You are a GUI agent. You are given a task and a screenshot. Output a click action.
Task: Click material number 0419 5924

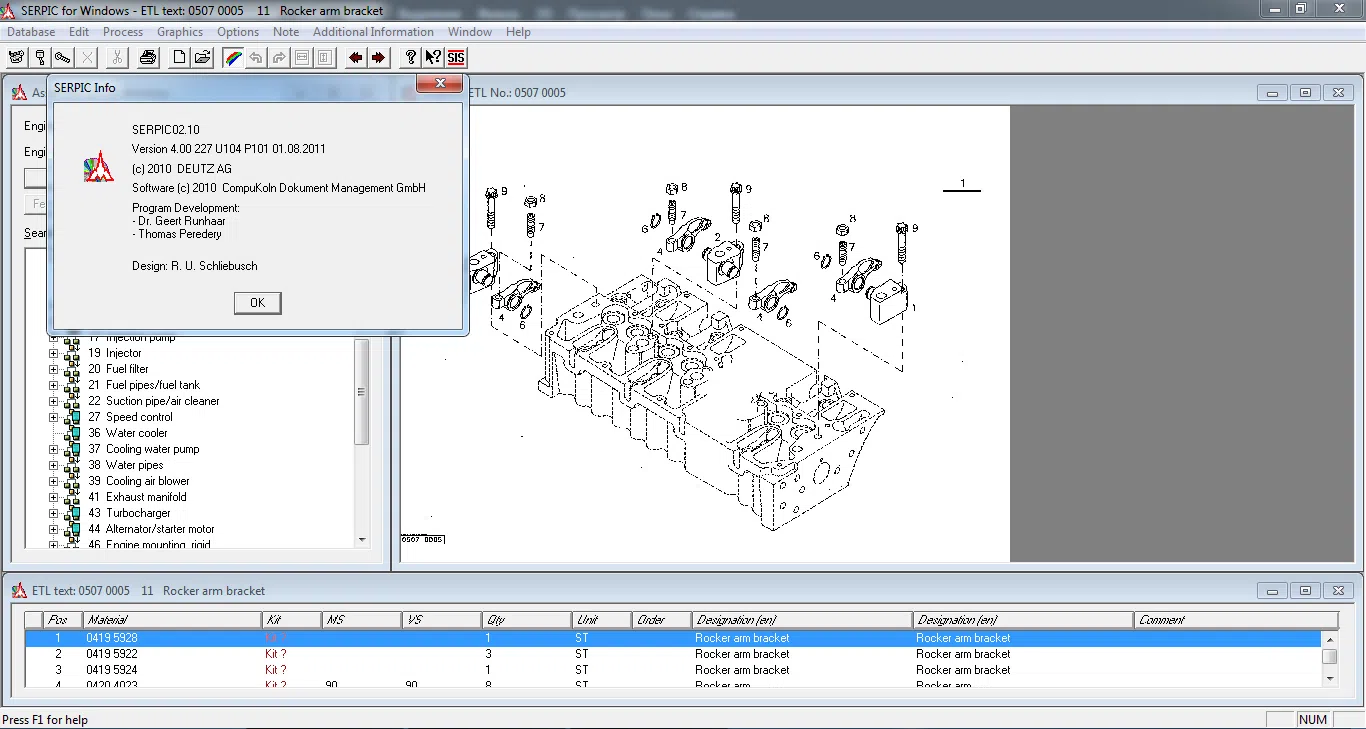(x=112, y=670)
